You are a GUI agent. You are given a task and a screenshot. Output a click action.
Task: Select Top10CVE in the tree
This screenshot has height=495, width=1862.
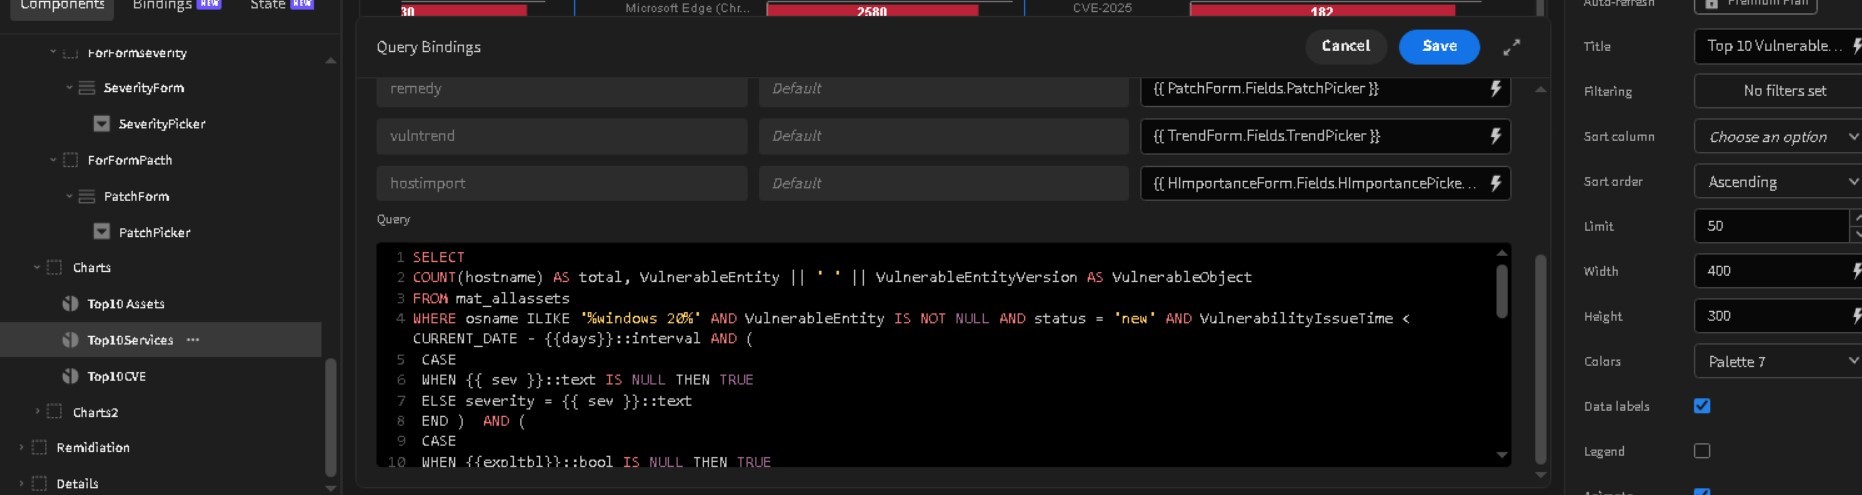(x=116, y=376)
